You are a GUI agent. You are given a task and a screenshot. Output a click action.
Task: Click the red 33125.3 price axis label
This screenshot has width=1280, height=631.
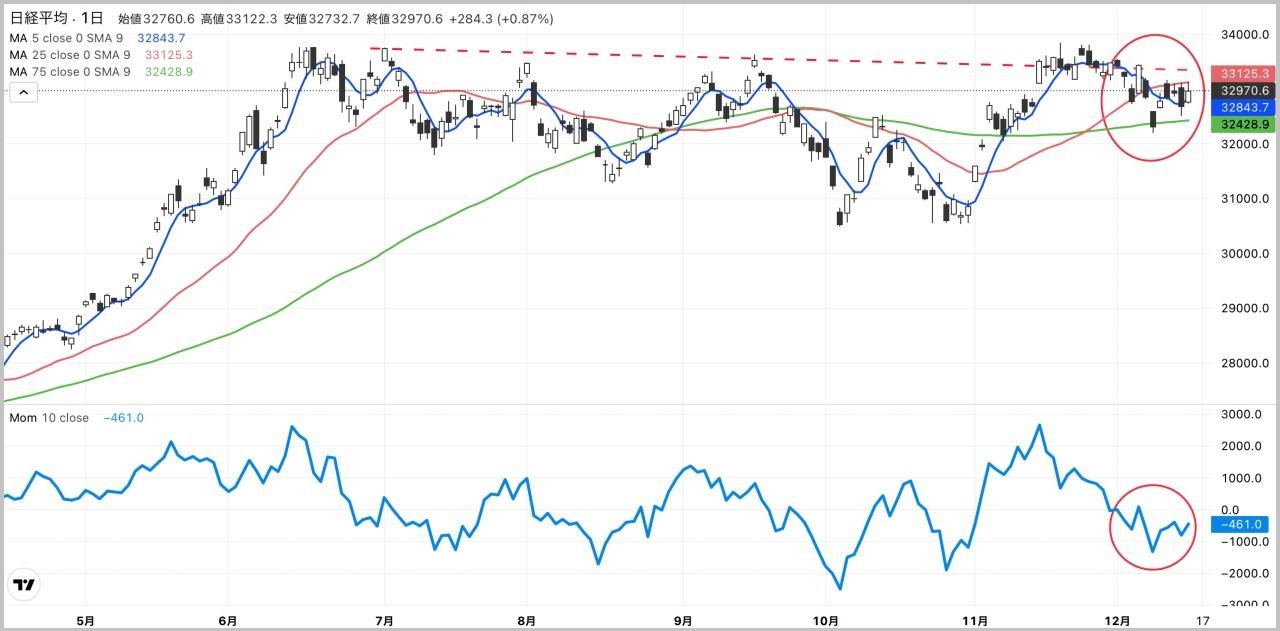pyautogui.click(x=1239, y=74)
